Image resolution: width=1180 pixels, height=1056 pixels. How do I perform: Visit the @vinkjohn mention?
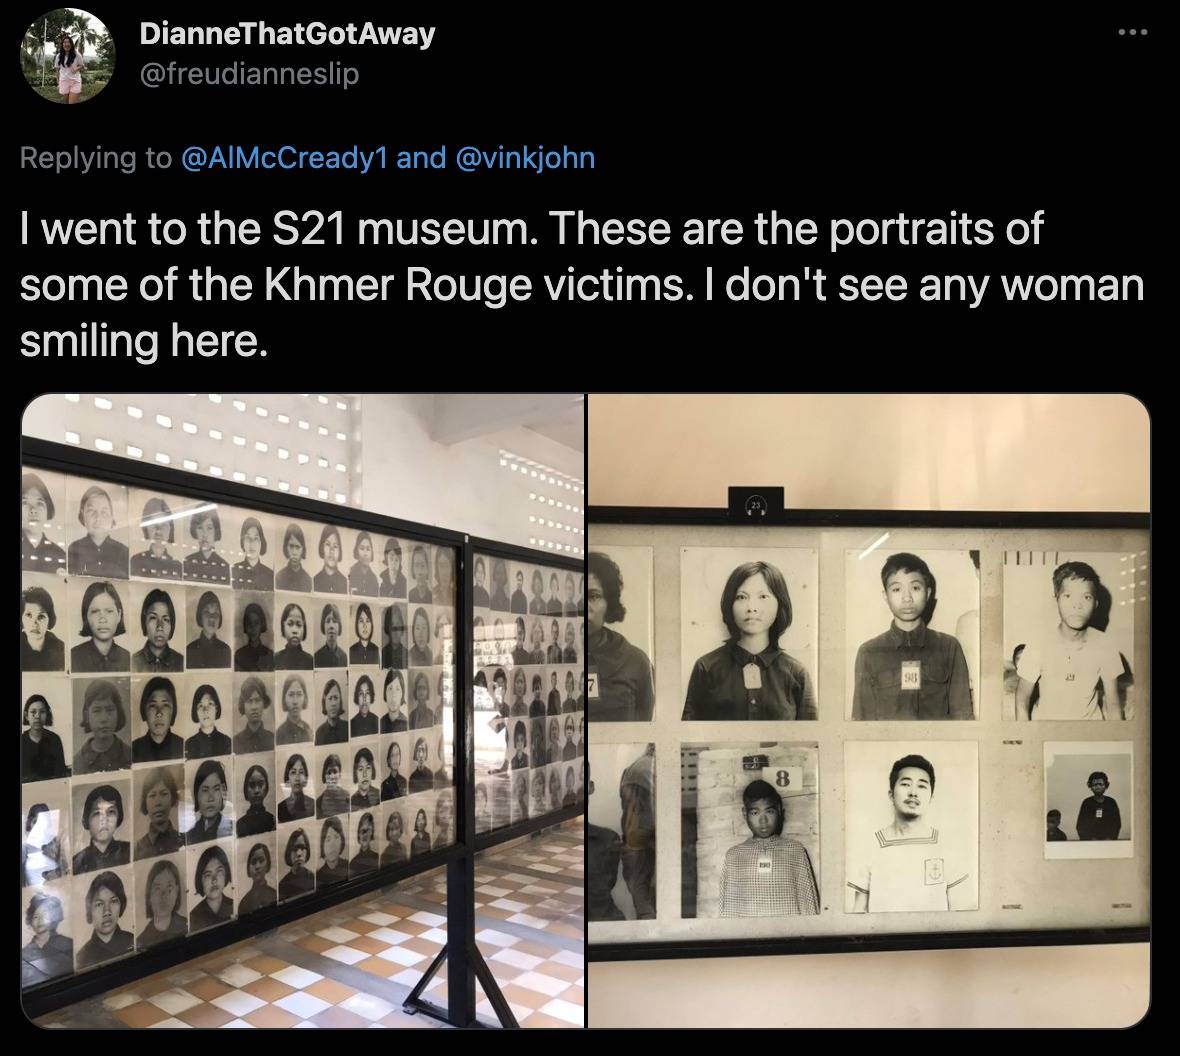pyautogui.click(x=525, y=158)
